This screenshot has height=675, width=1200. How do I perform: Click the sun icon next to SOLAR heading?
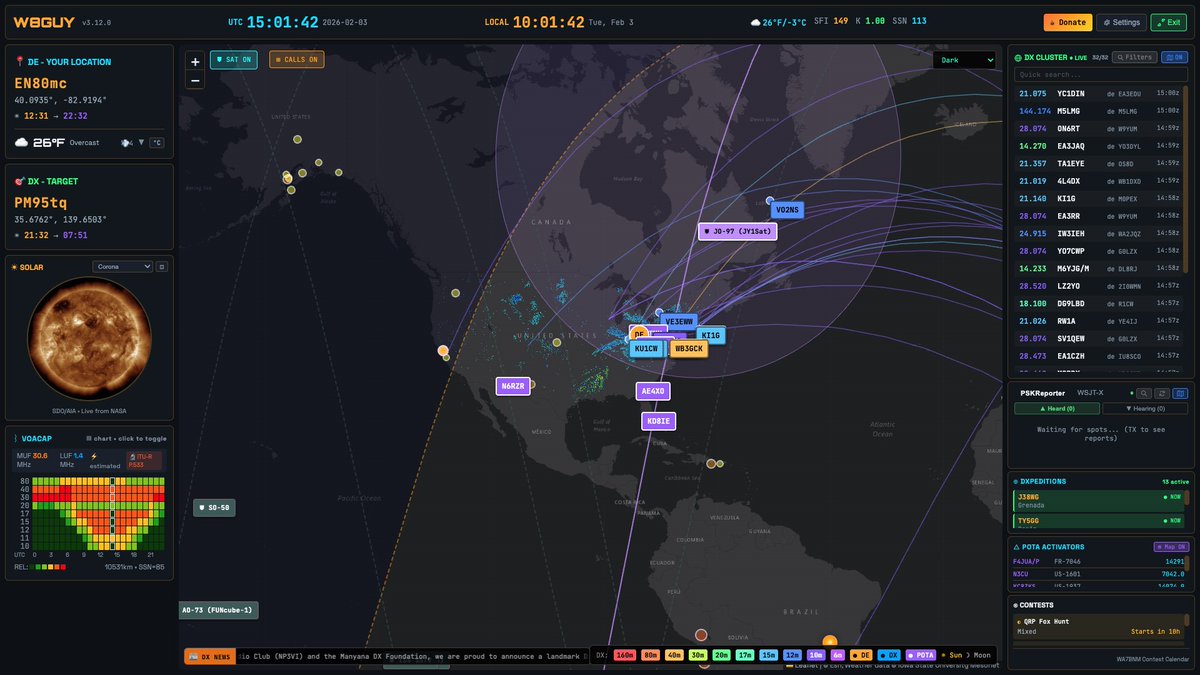pos(14,267)
